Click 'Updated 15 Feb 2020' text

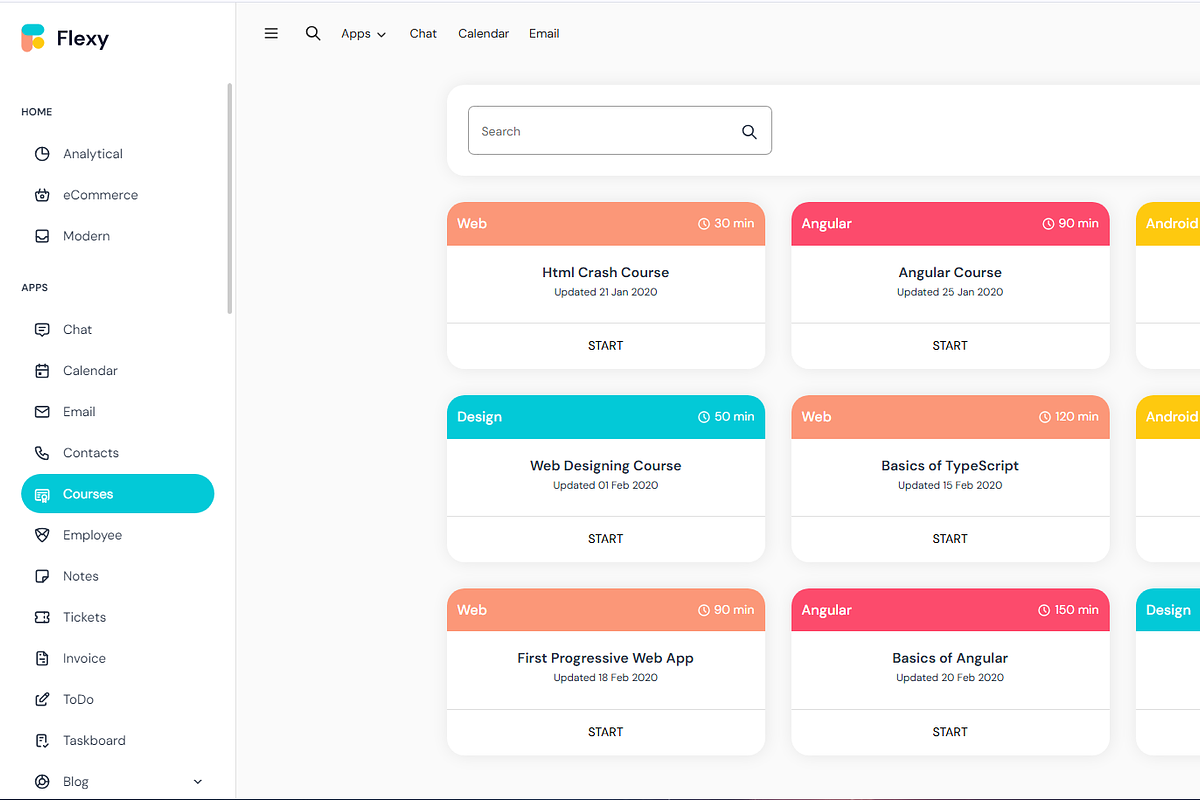(x=950, y=485)
